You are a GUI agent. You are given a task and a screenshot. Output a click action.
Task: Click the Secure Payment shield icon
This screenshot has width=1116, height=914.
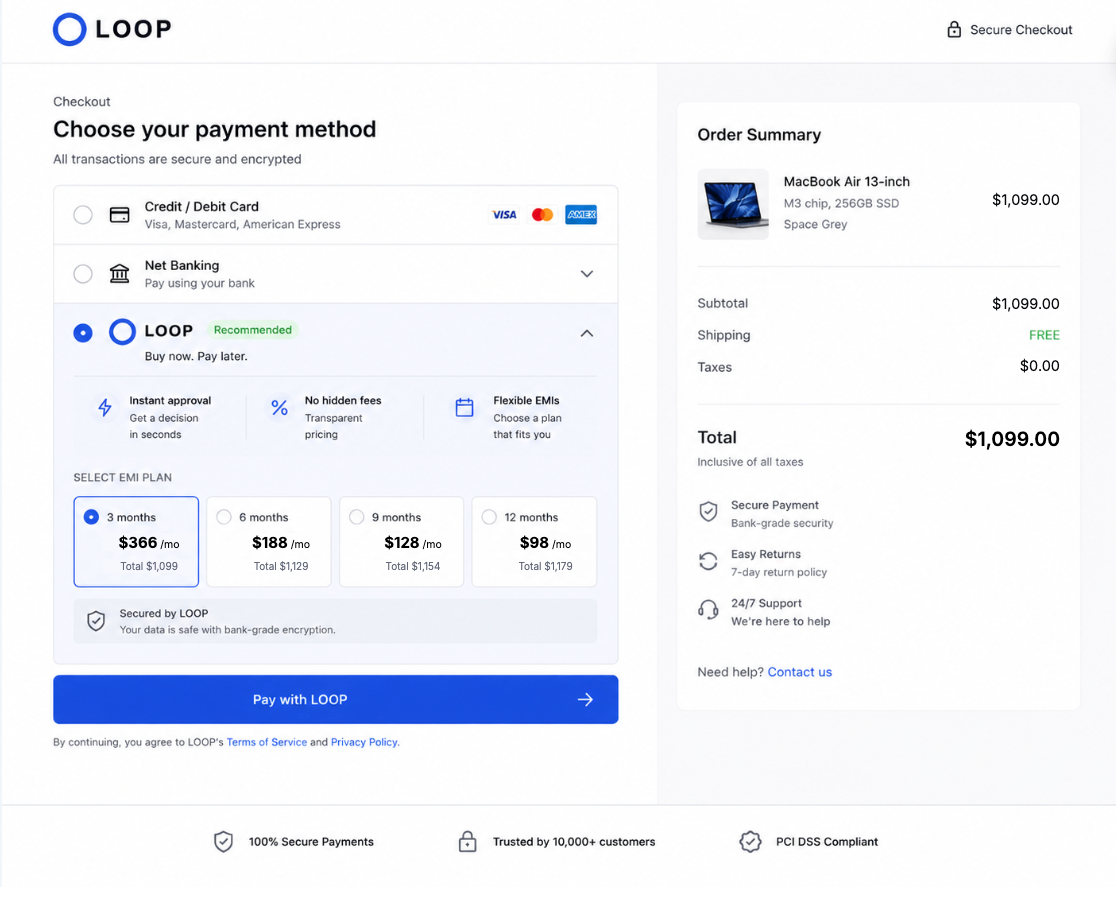pos(708,511)
